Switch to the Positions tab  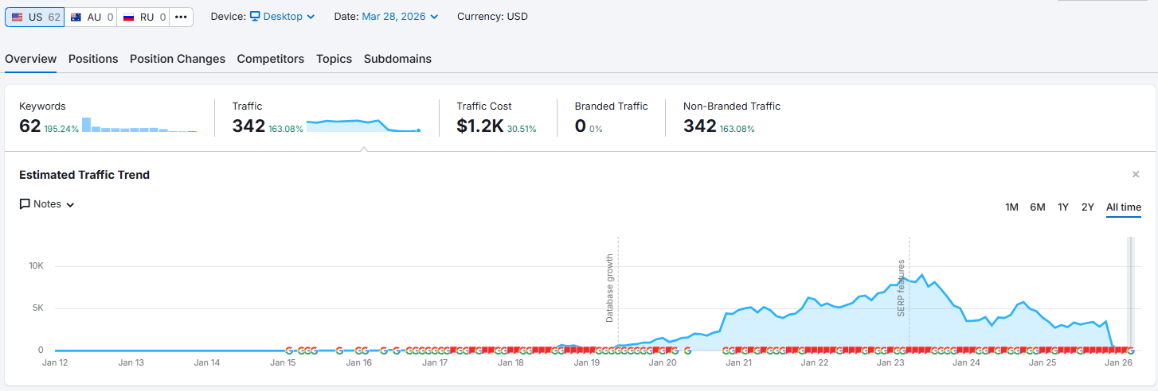[93, 59]
